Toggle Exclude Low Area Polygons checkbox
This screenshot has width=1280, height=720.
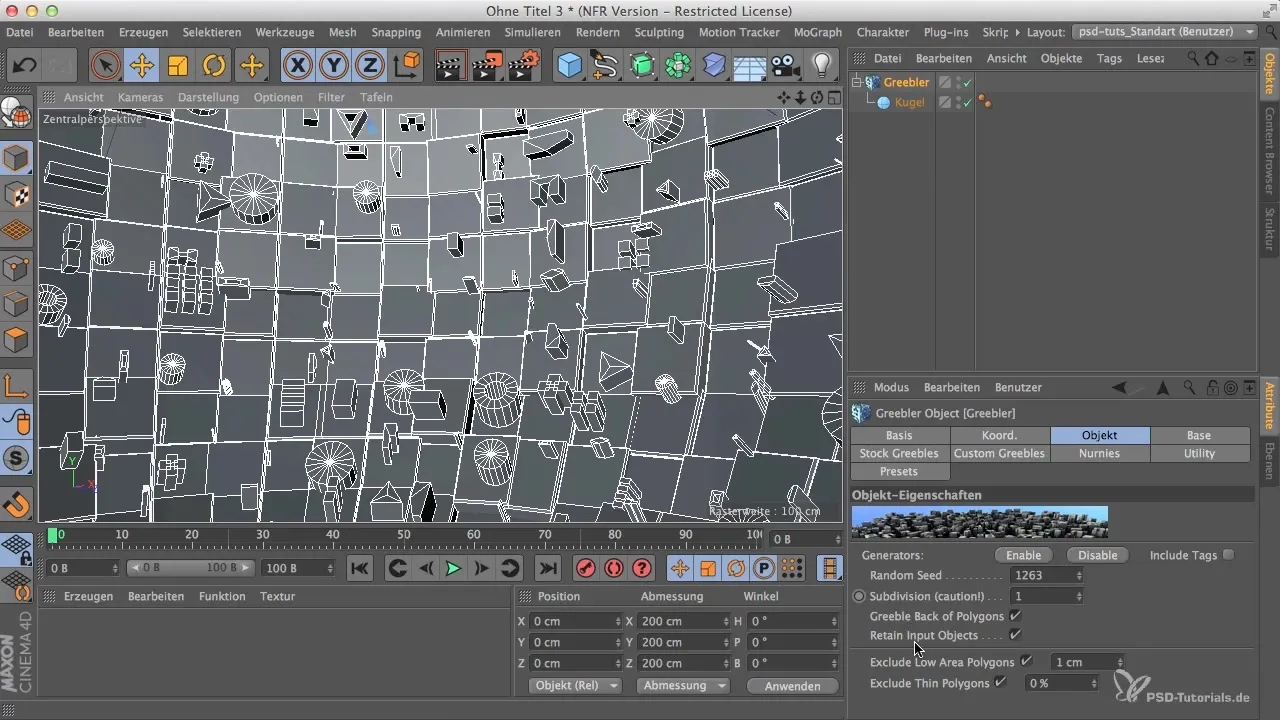(1026, 662)
